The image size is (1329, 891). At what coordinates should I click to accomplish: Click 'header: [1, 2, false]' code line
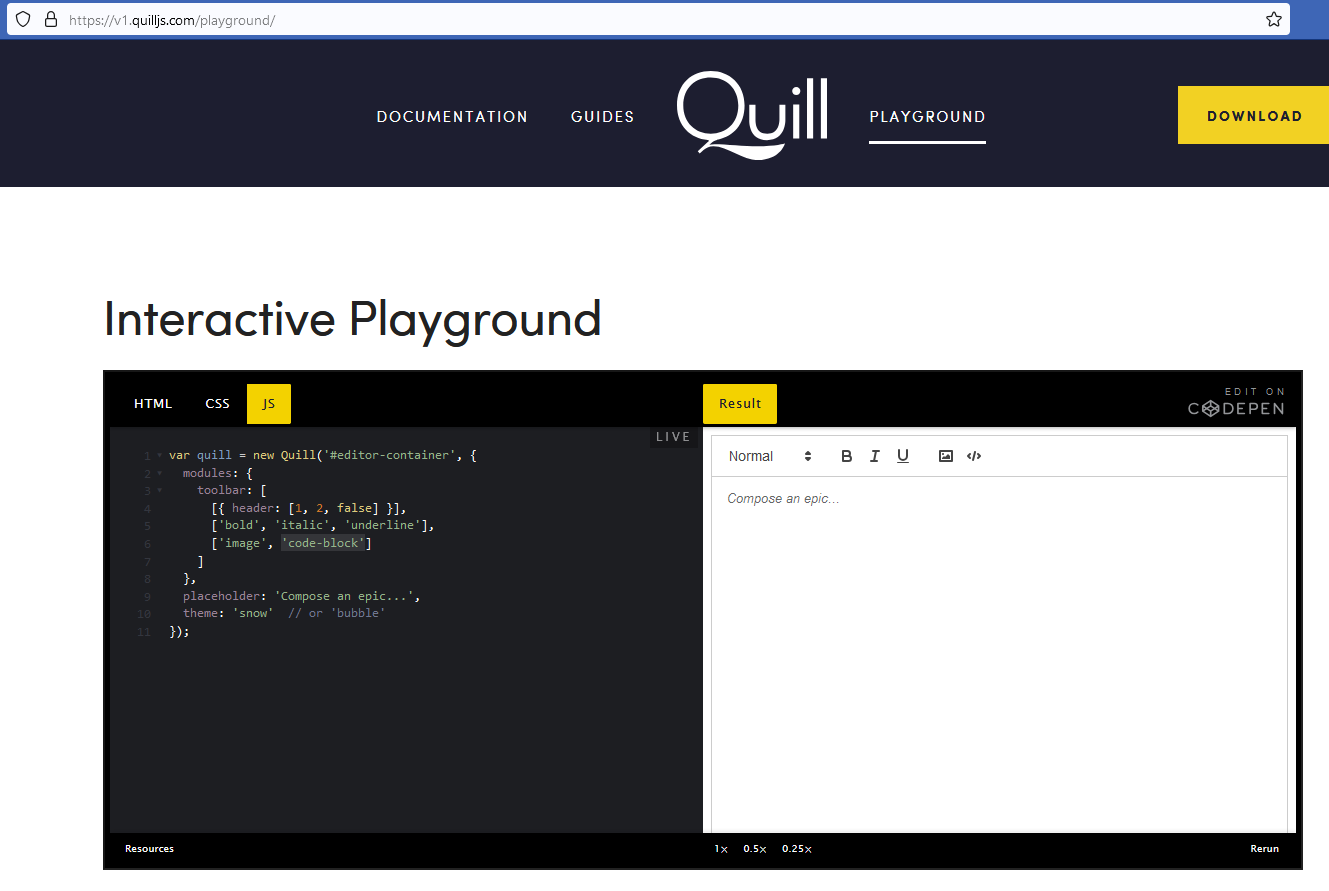309,509
